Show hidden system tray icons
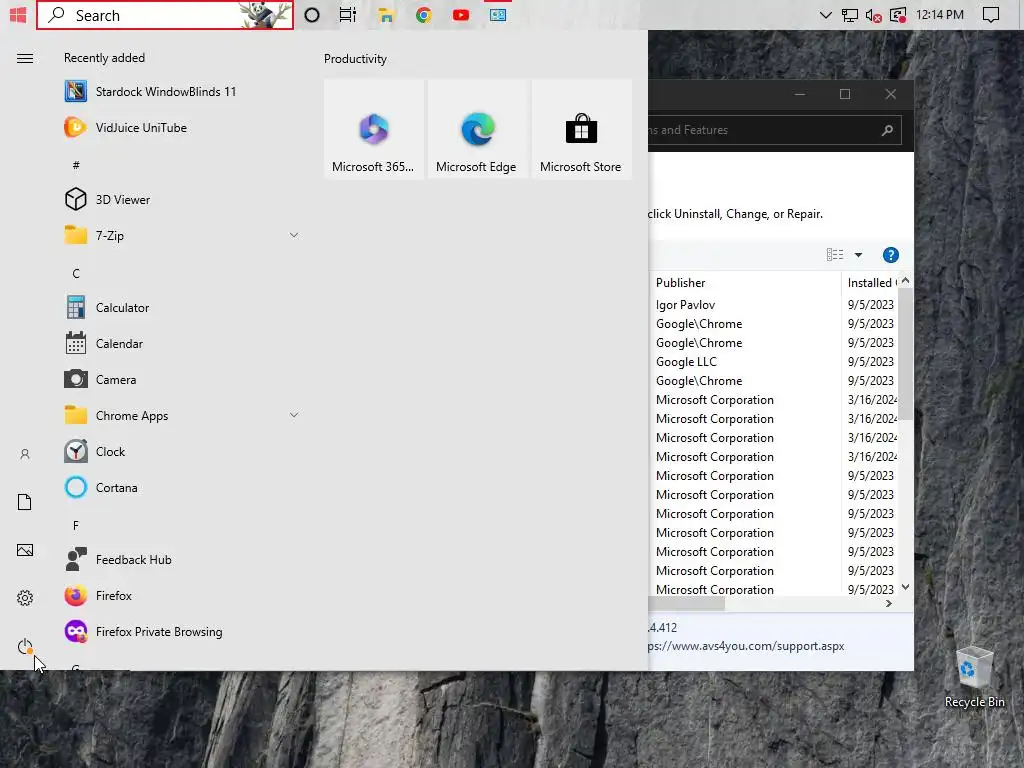This screenshot has width=1024, height=768. click(825, 15)
